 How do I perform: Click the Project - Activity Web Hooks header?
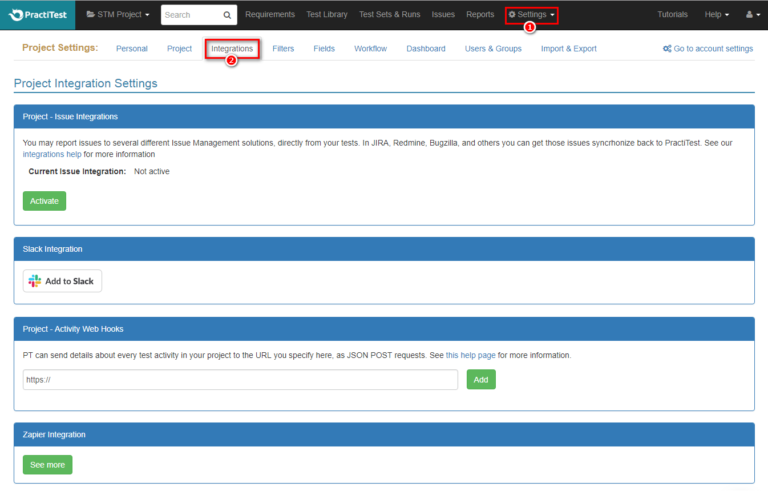point(384,329)
